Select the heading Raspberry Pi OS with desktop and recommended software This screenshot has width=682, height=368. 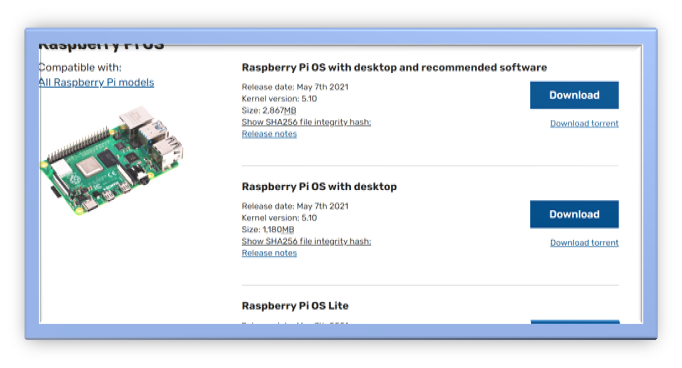pos(394,68)
